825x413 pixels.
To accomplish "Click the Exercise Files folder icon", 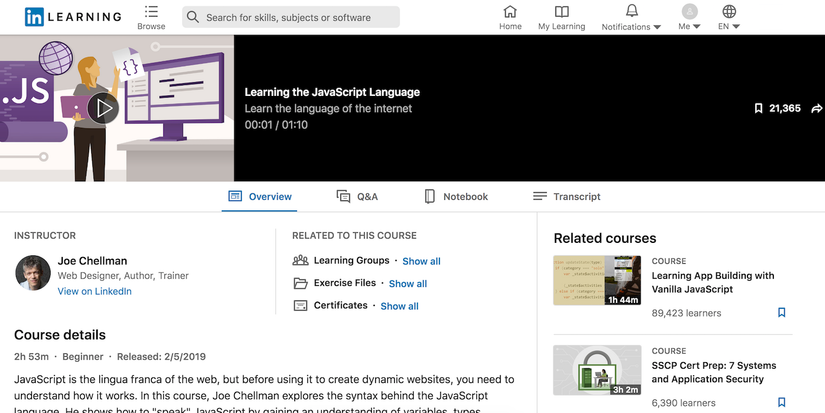I will (300, 284).
